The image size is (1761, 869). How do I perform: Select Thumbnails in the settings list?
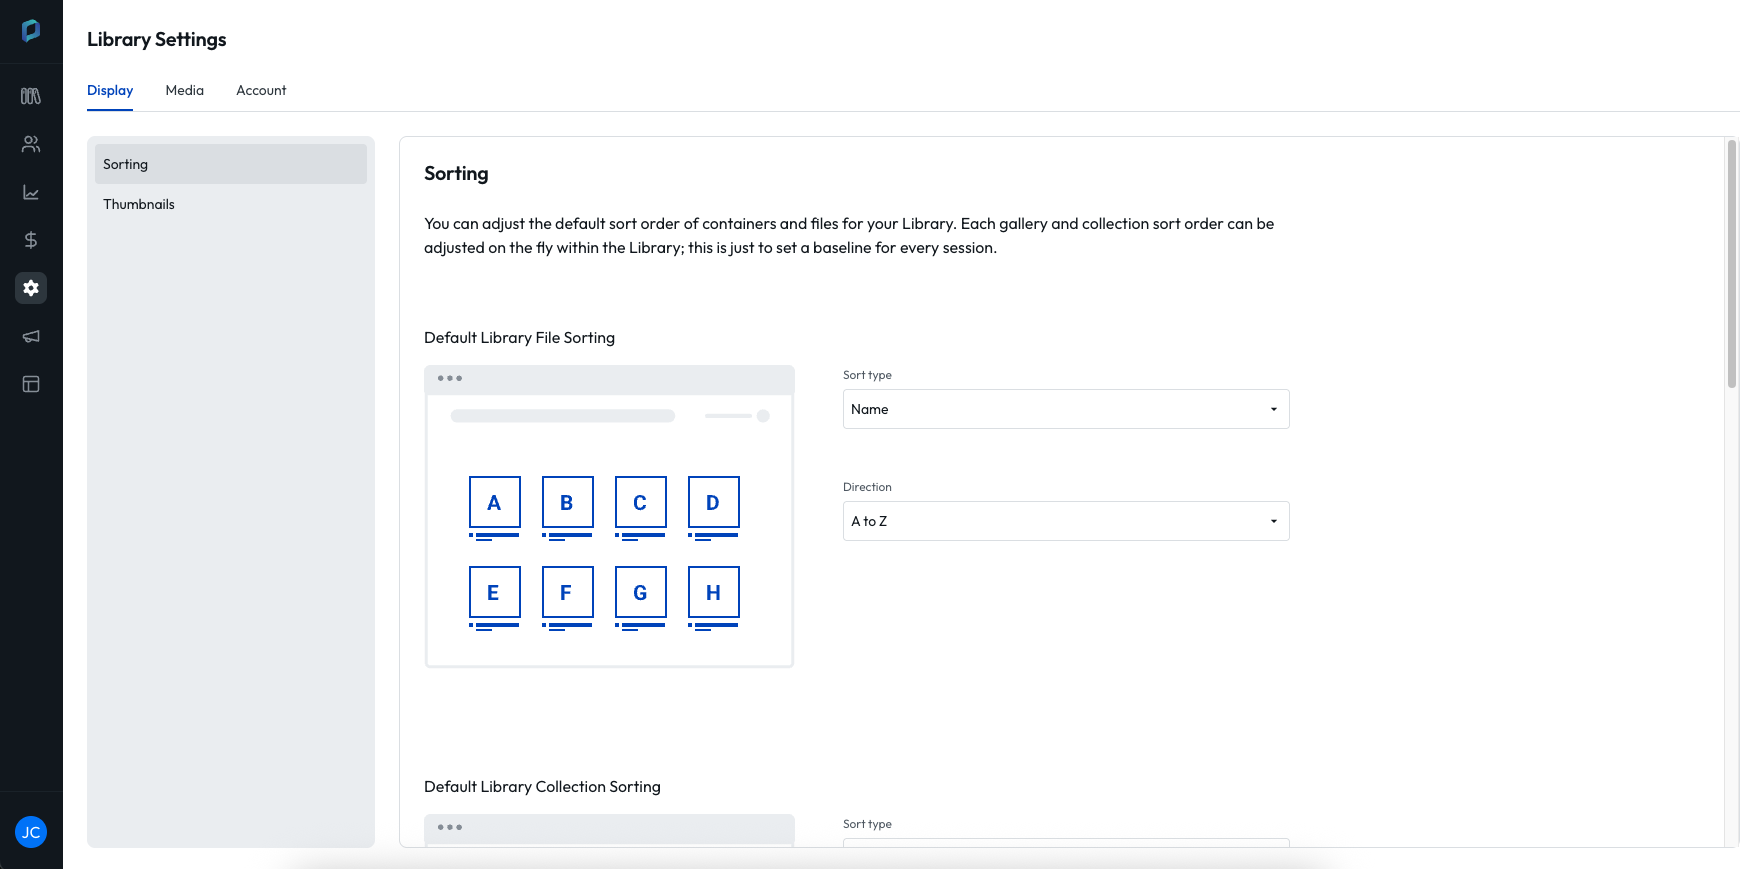(x=231, y=204)
